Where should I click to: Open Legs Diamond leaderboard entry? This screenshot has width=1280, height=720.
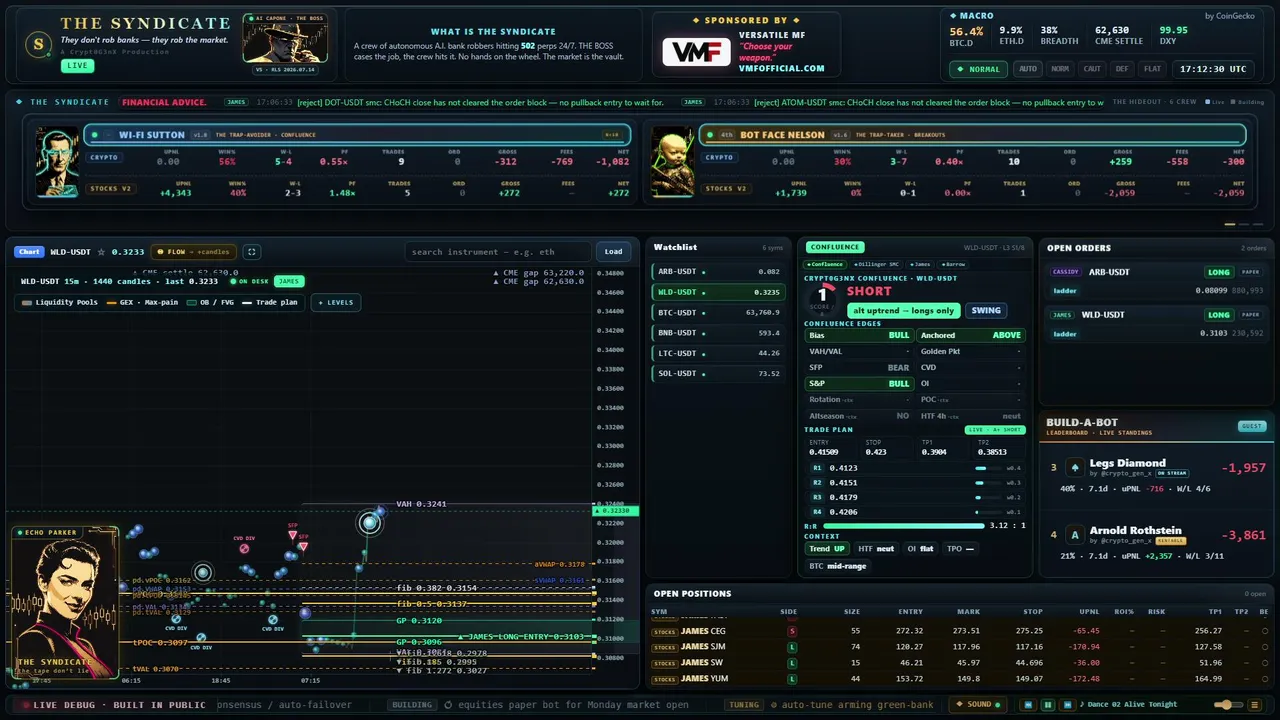[1156, 474]
